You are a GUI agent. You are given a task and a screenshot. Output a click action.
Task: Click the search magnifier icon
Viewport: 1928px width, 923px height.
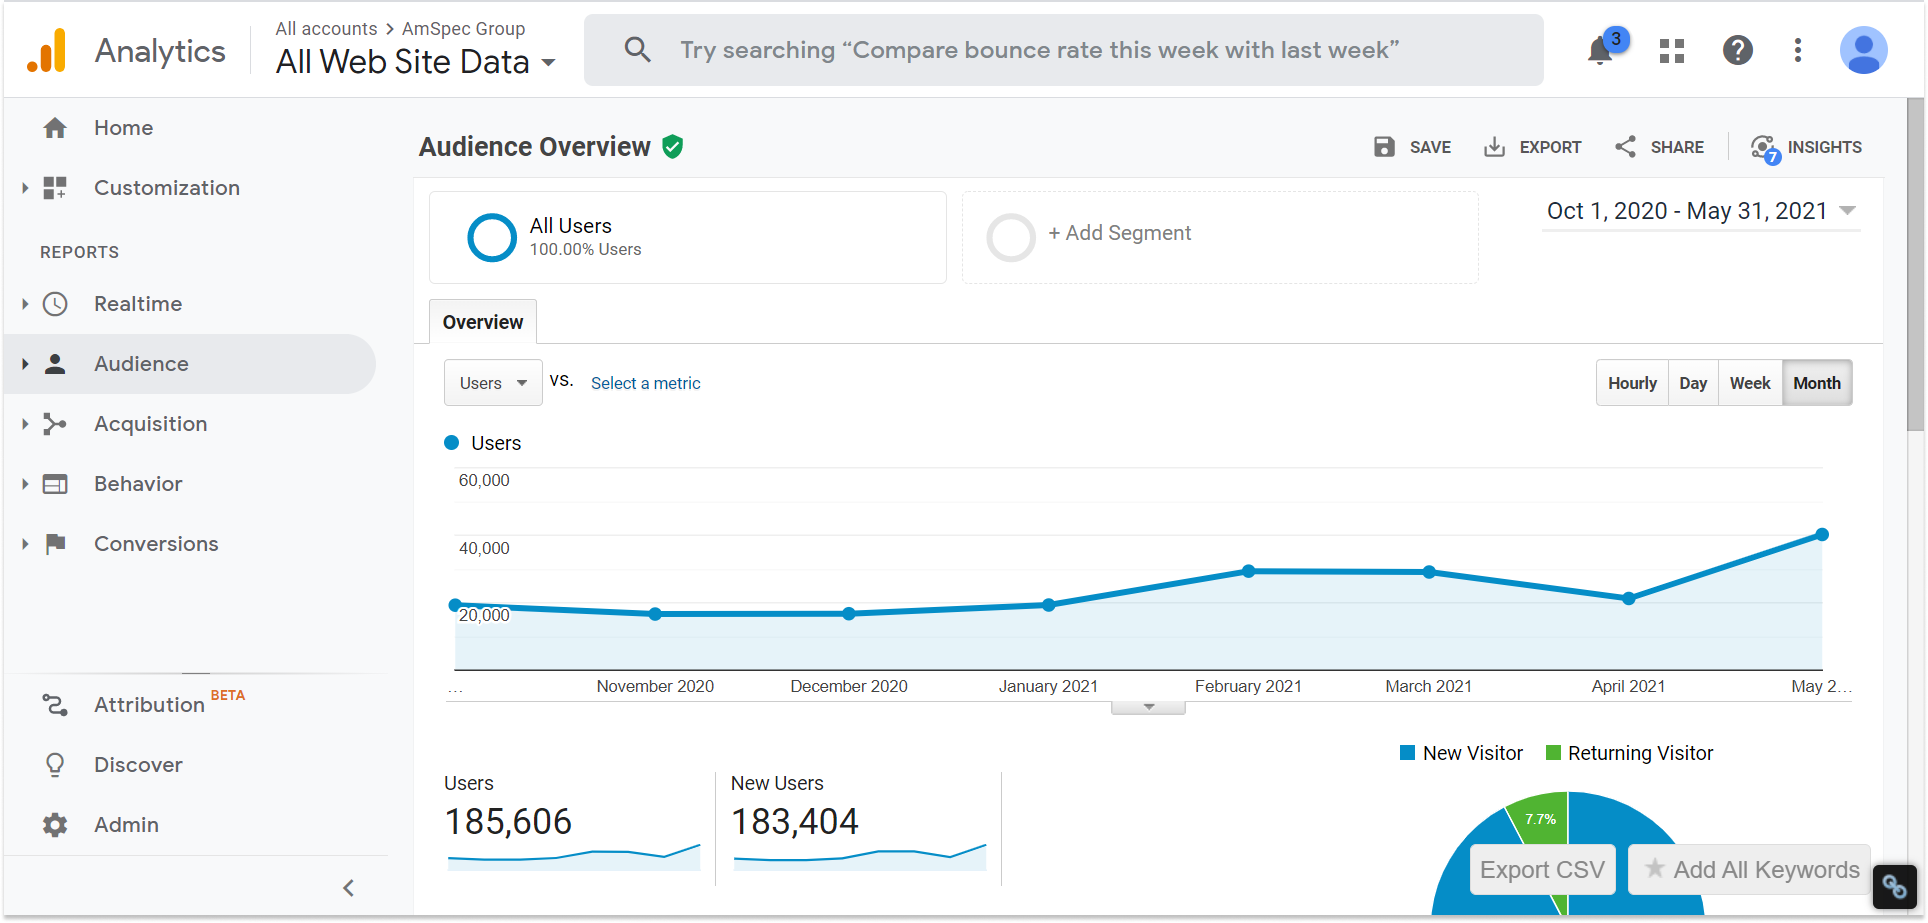[x=637, y=49]
